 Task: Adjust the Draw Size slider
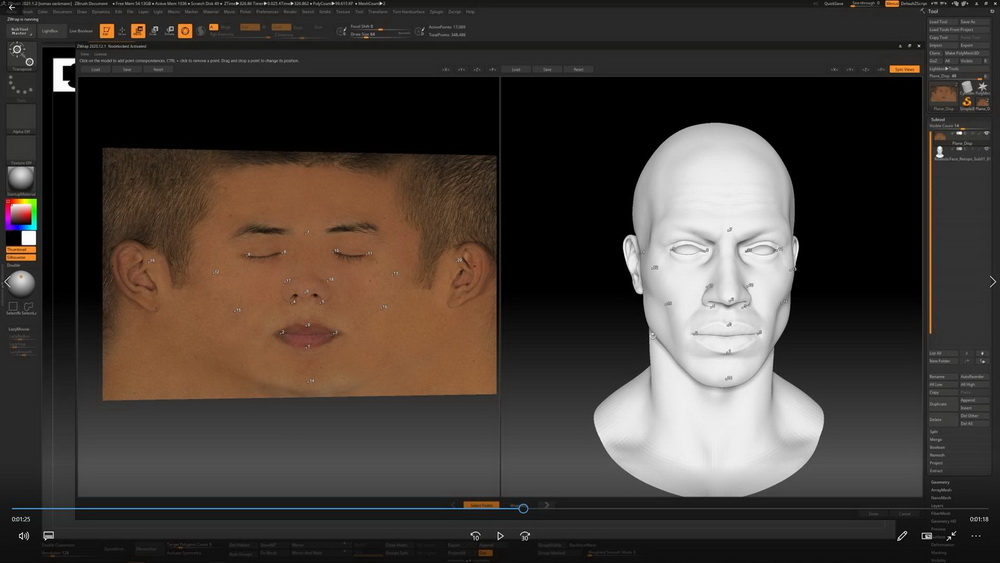(x=381, y=34)
